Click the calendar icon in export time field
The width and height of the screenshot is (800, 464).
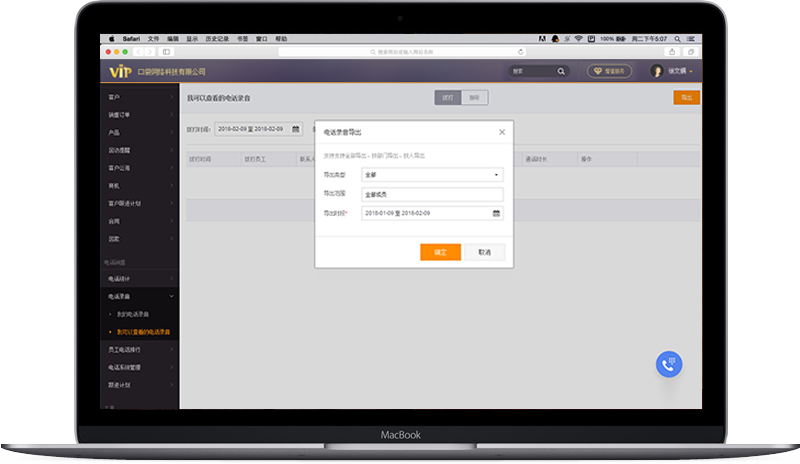tap(496, 213)
